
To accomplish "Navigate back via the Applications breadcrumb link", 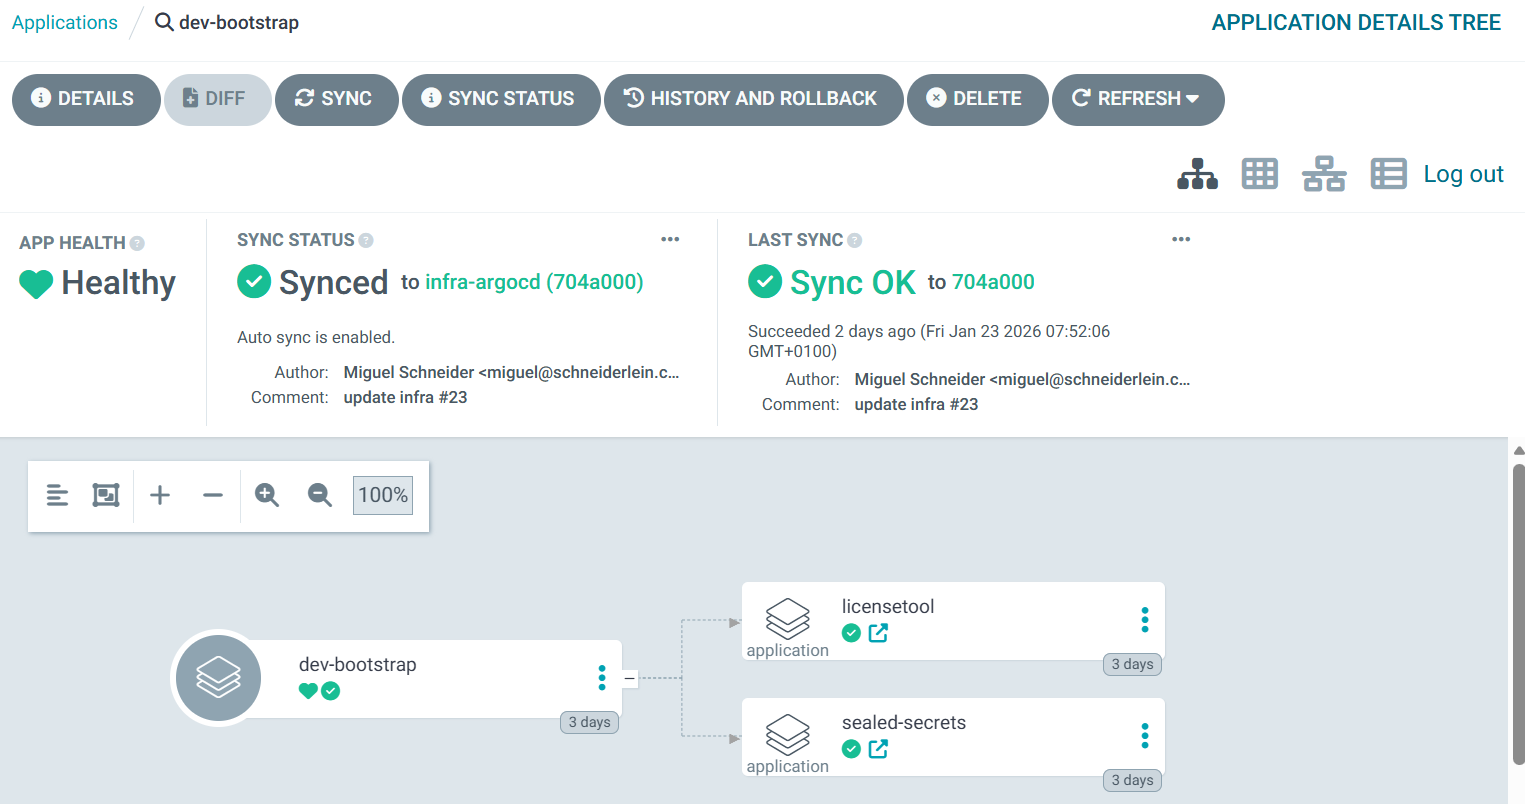I will click(64, 21).
